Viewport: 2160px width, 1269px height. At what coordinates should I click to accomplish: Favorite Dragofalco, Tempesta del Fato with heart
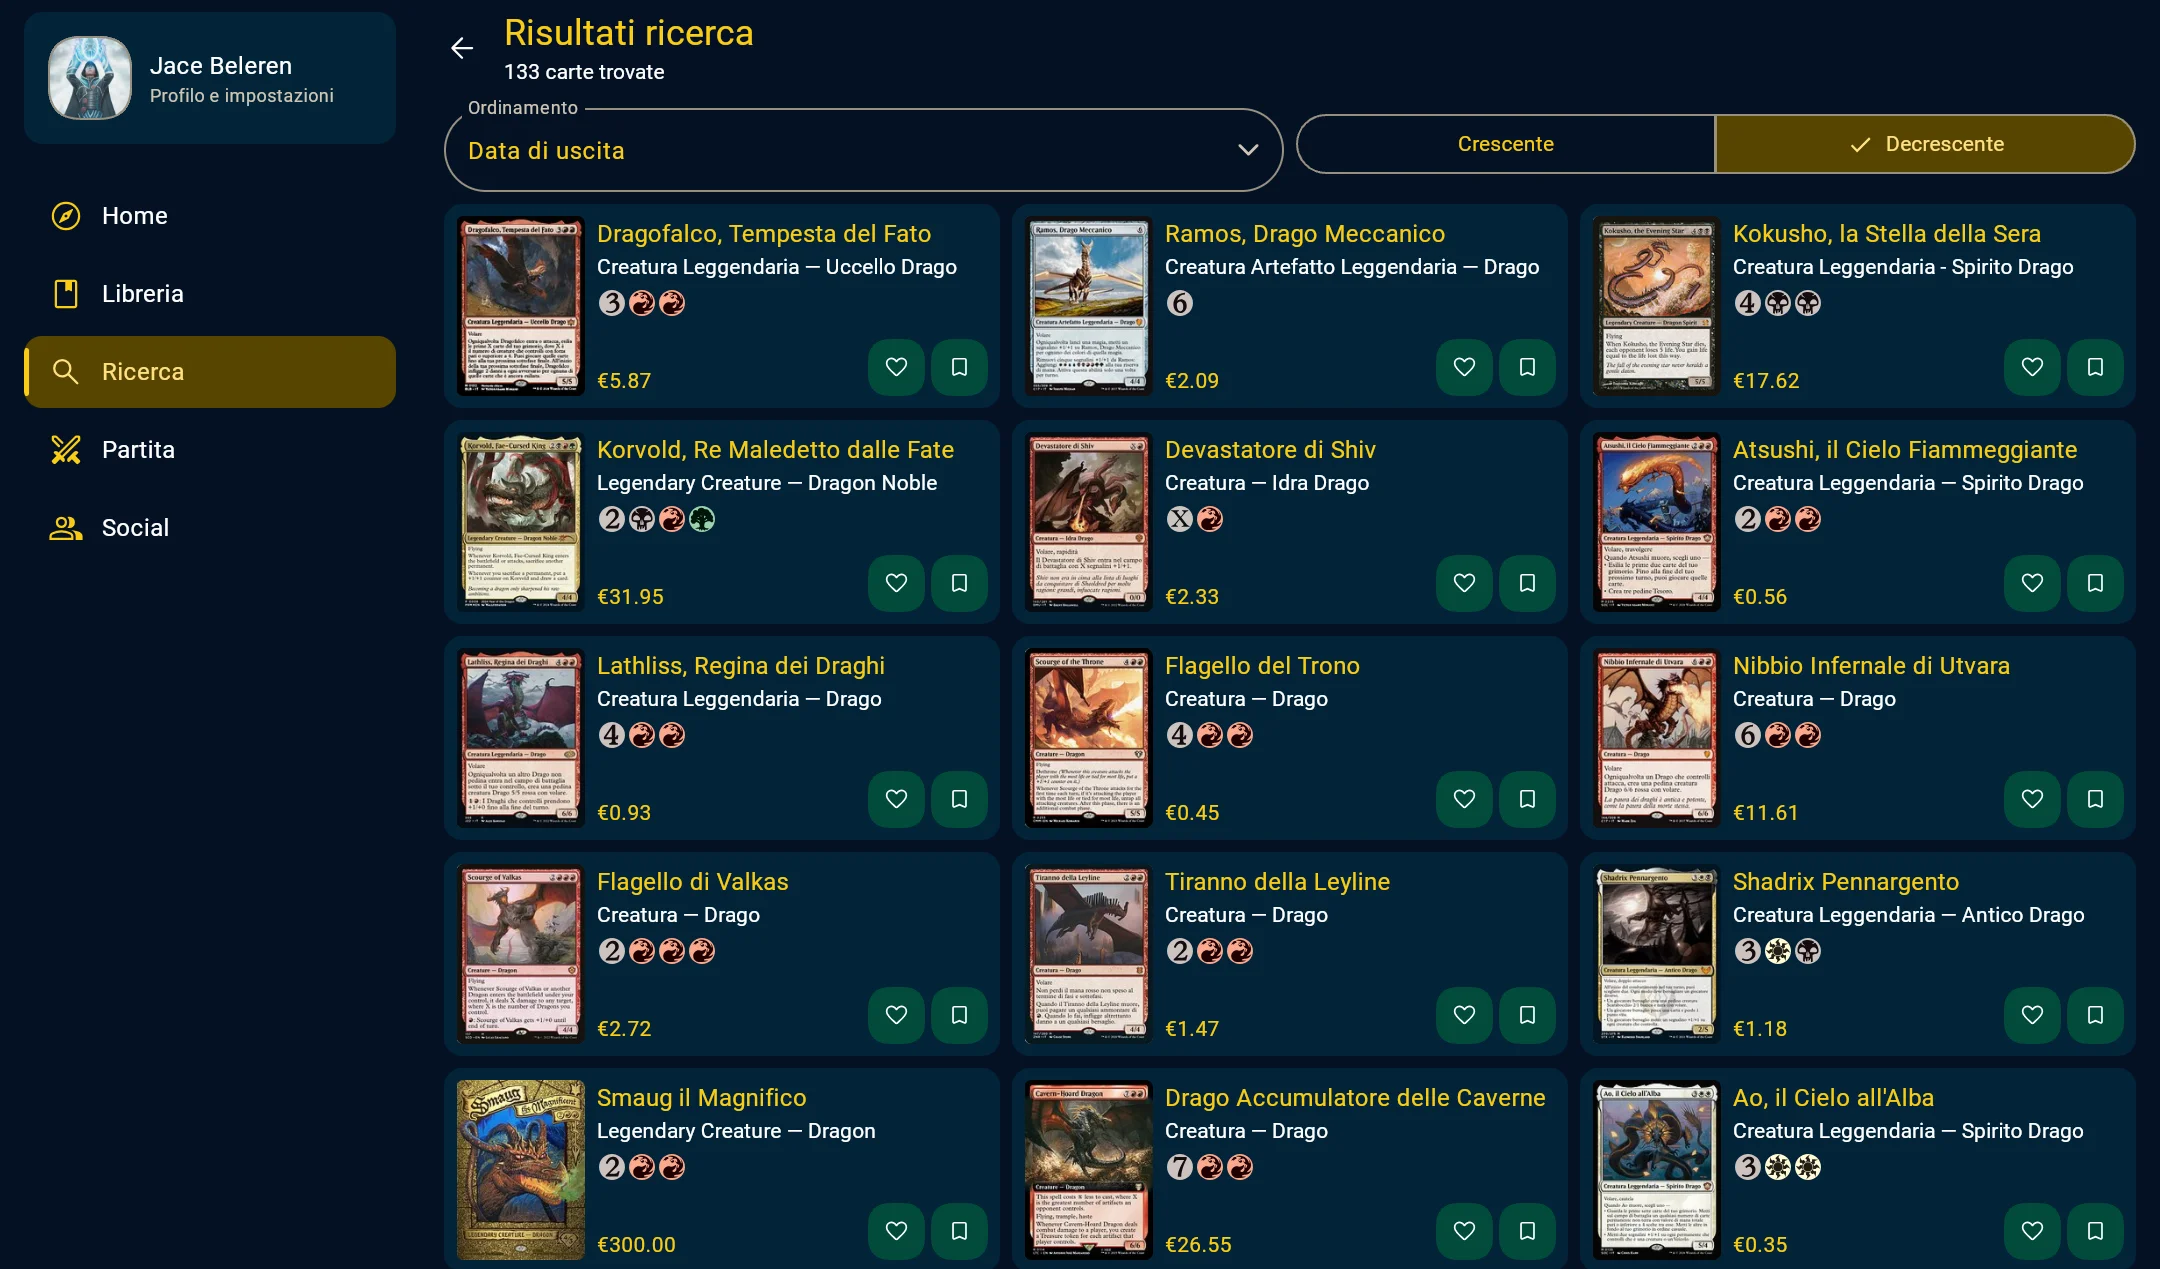896,367
